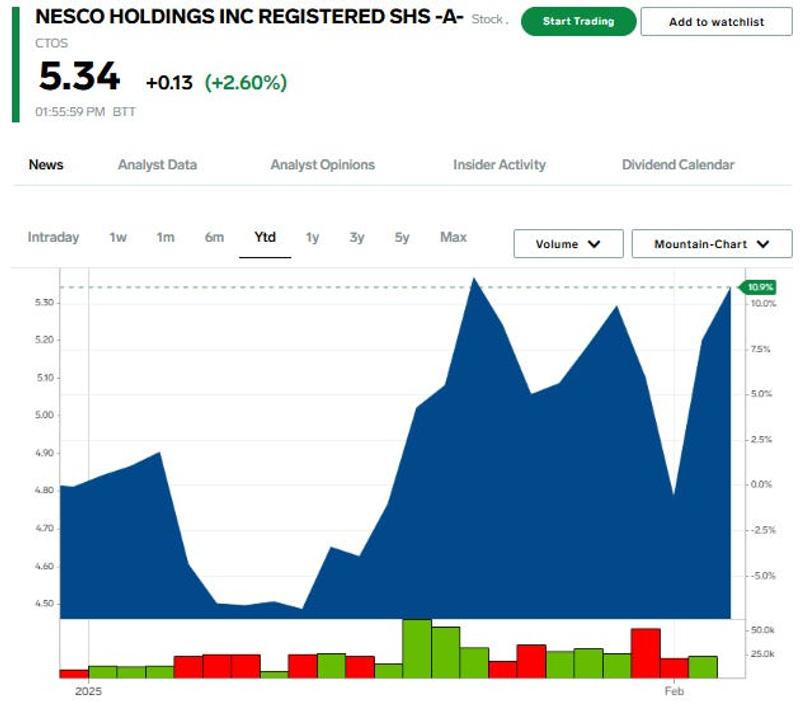800x711 pixels.
Task: Click the 01:55:59 PM BTT timestamp
Action: 86,112
